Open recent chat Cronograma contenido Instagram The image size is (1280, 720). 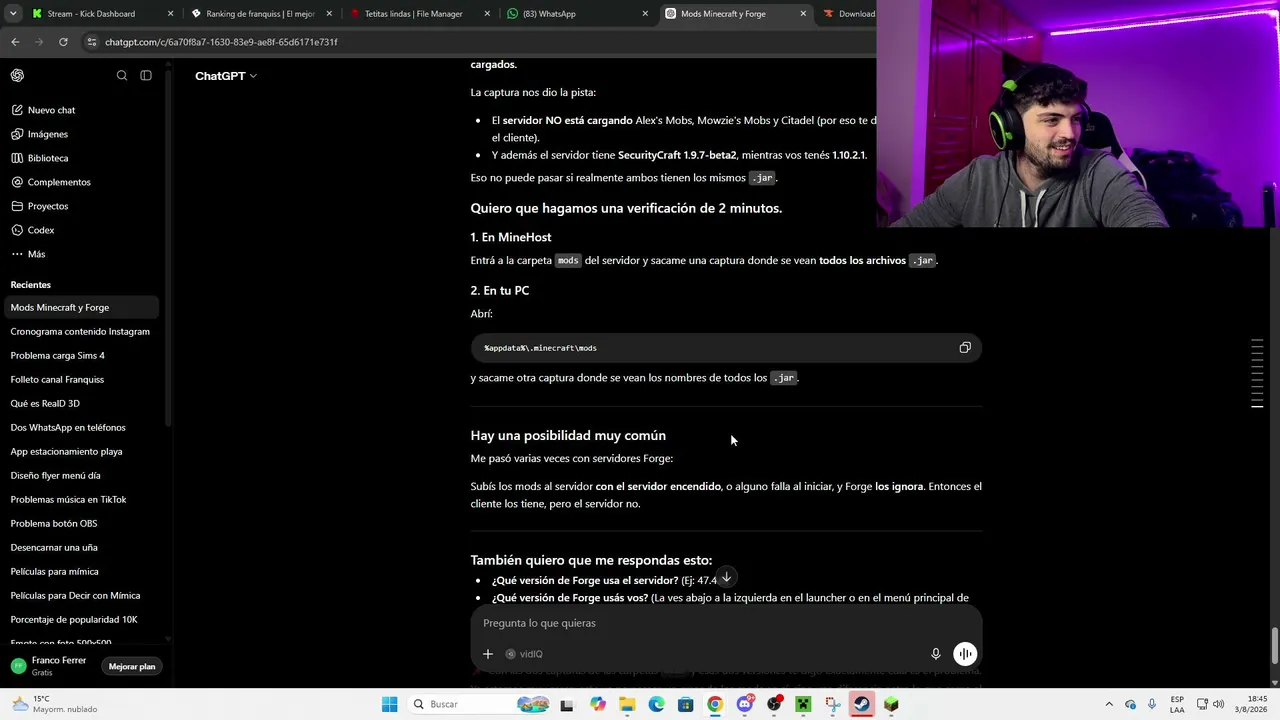pyautogui.click(x=82, y=331)
